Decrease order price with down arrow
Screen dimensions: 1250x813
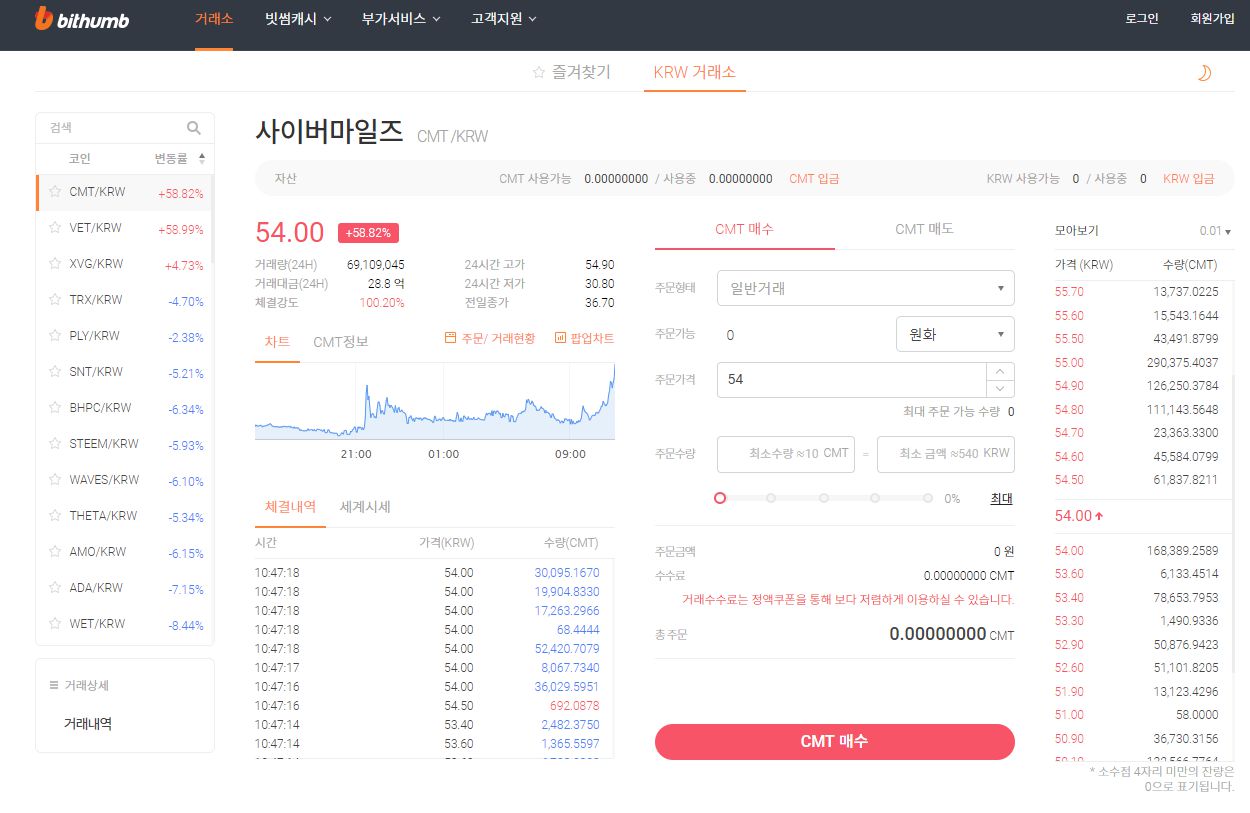1000,388
